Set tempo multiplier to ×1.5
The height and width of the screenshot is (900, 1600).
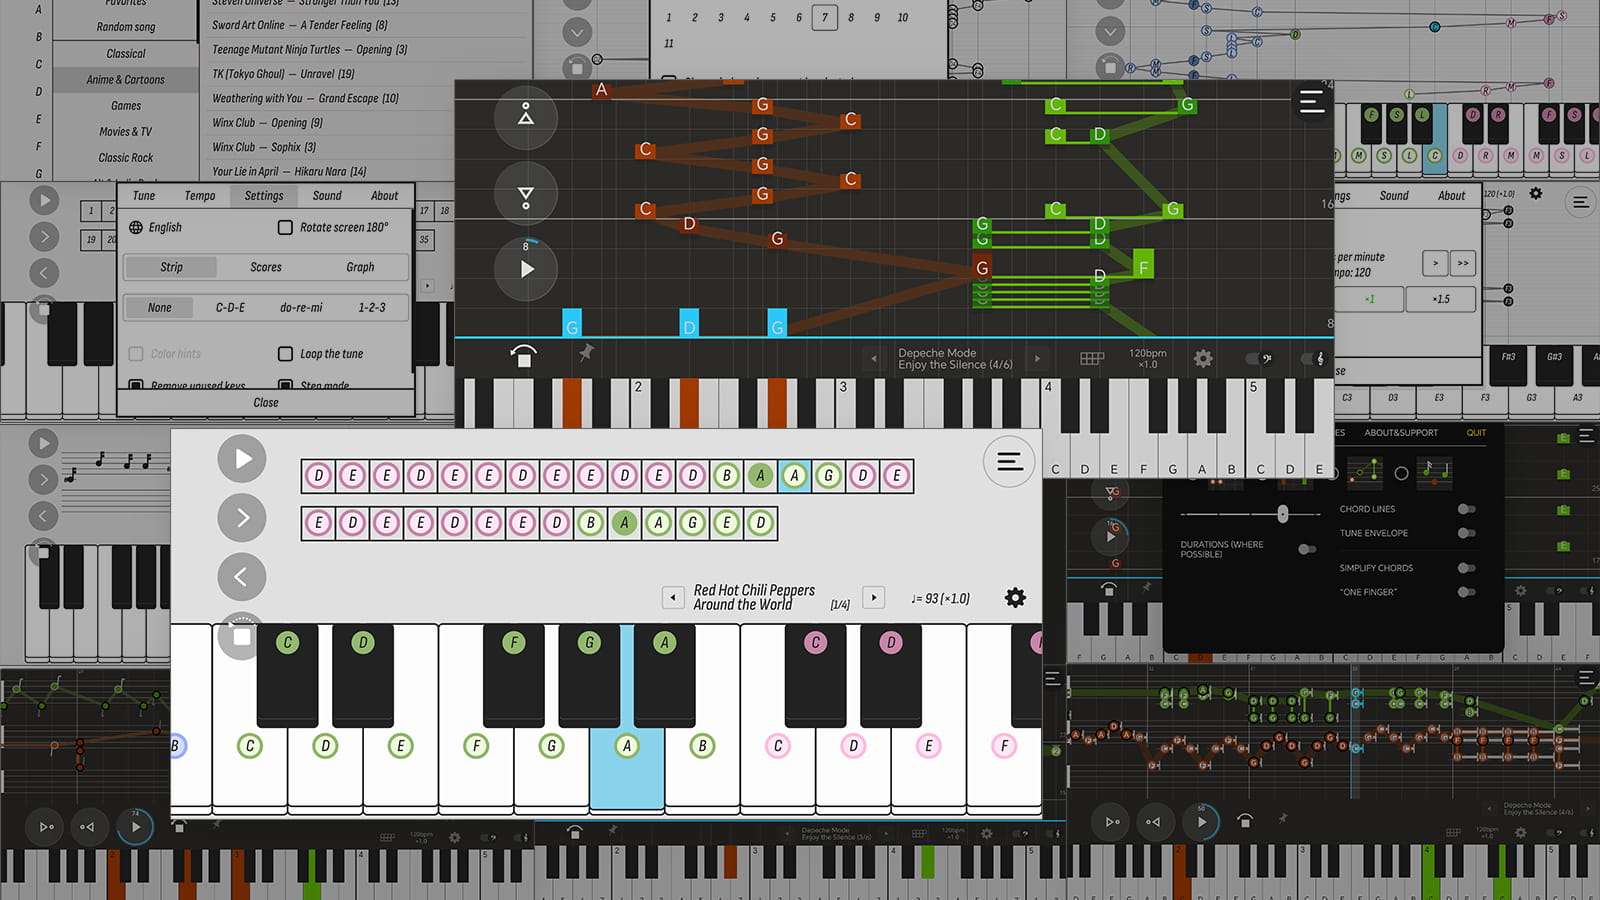[1441, 299]
